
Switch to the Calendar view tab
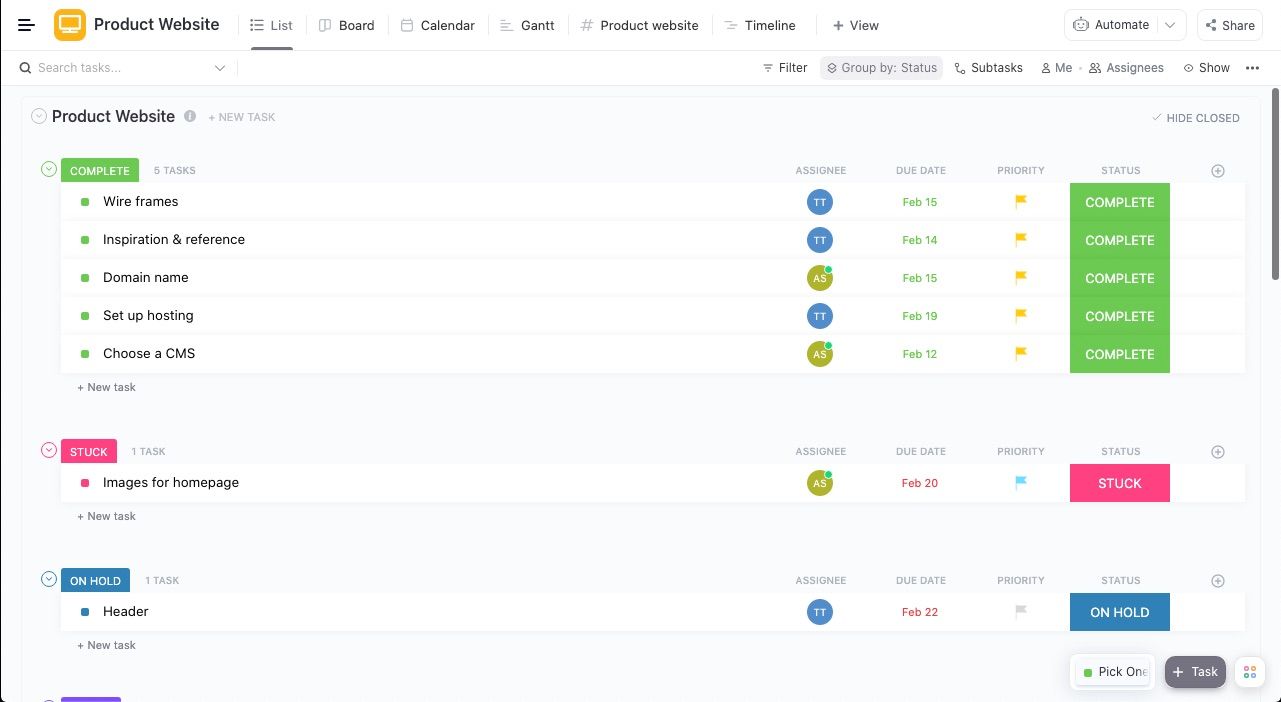coord(437,25)
